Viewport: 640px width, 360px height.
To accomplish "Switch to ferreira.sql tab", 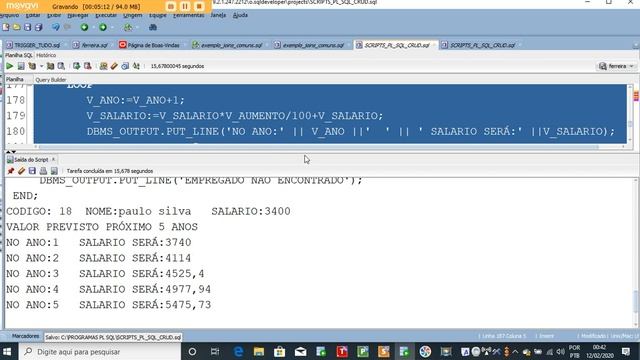I will click(x=93, y=45).
